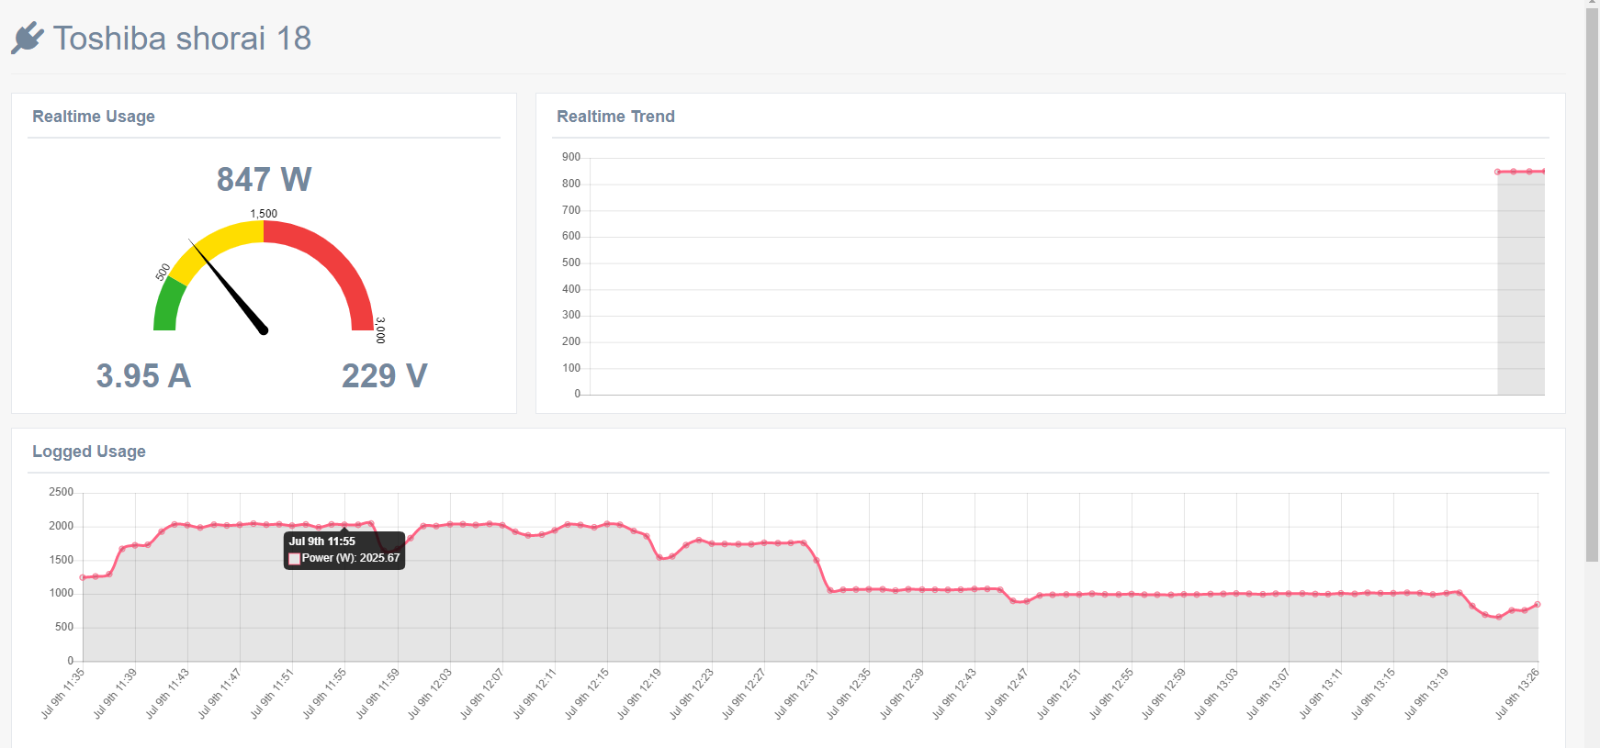The image size is (1600, 748).
Task: Click the gauge needle
Action: tap(229, 286)
